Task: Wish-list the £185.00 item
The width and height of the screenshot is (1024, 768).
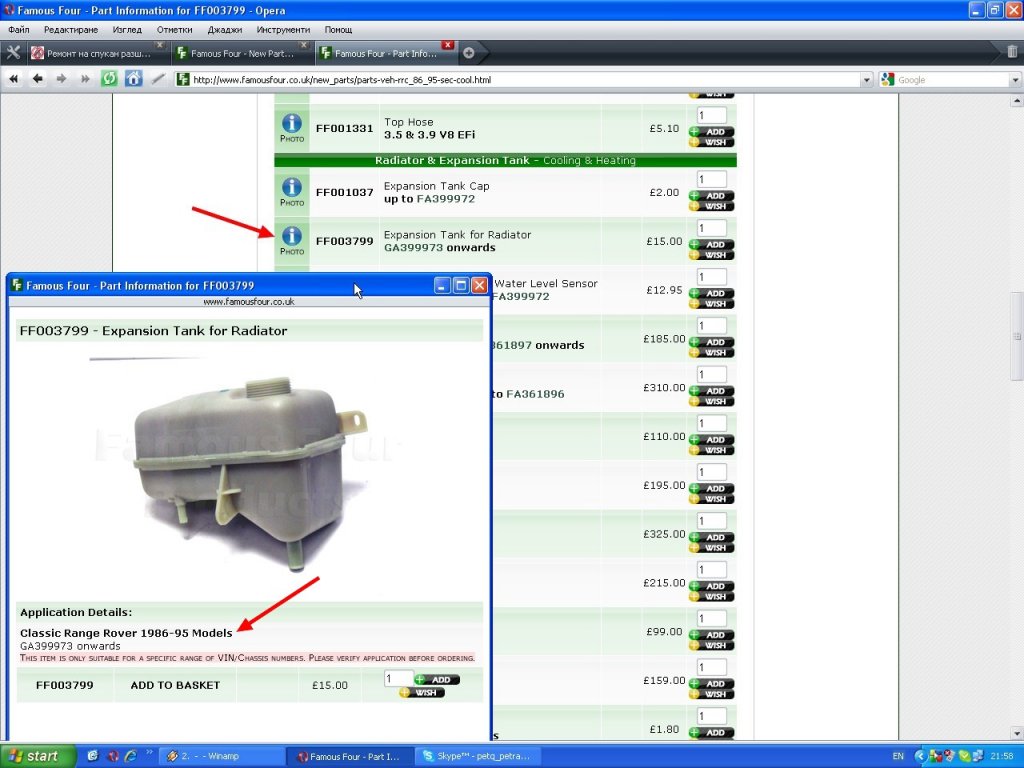Action: pyautogui.click(x=712, y=353)
